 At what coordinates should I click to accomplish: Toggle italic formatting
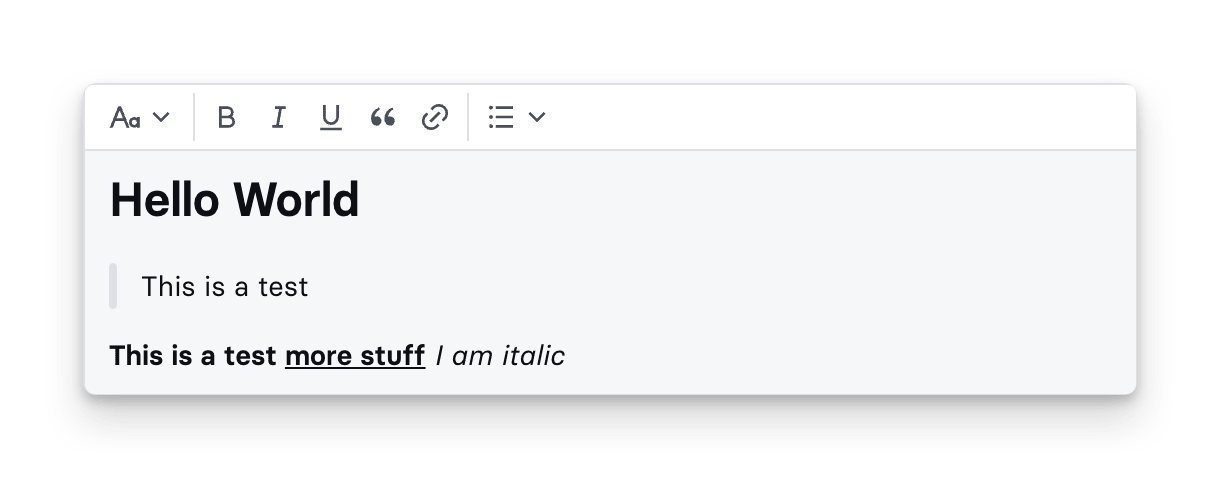pyautogui.click(x=279, y=118)
